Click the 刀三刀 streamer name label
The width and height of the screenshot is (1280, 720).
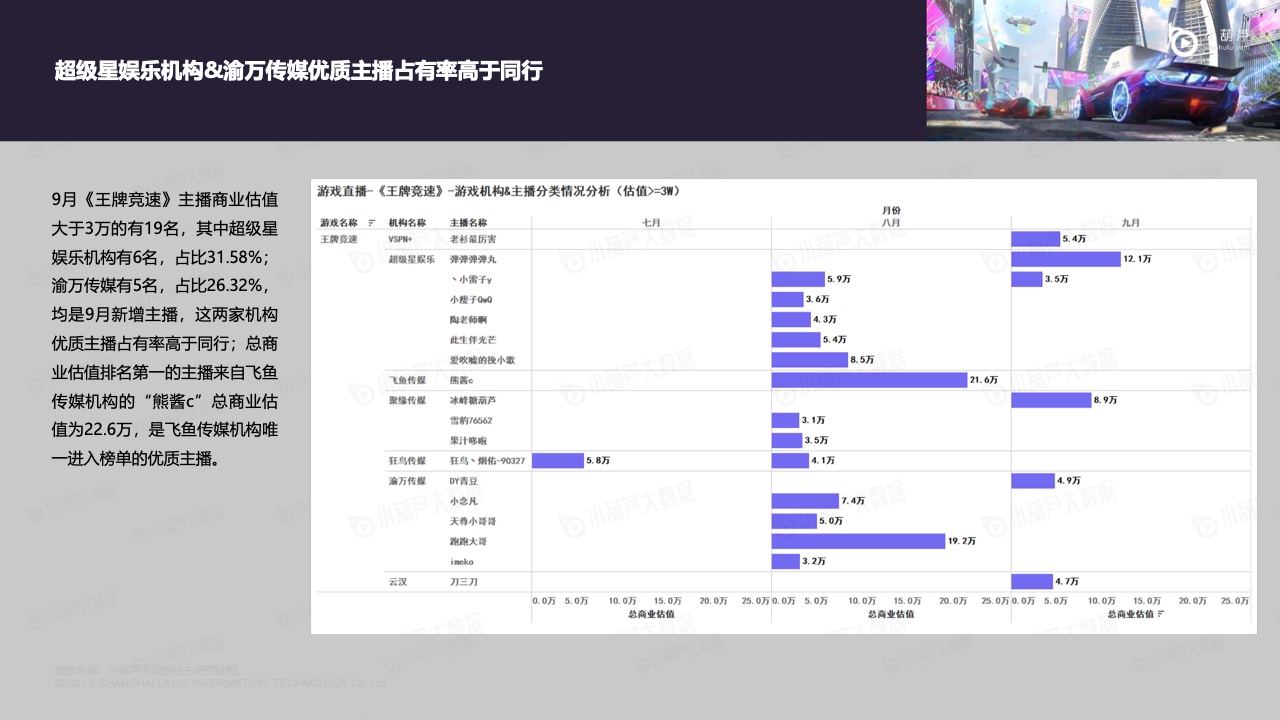pos(464,581)
